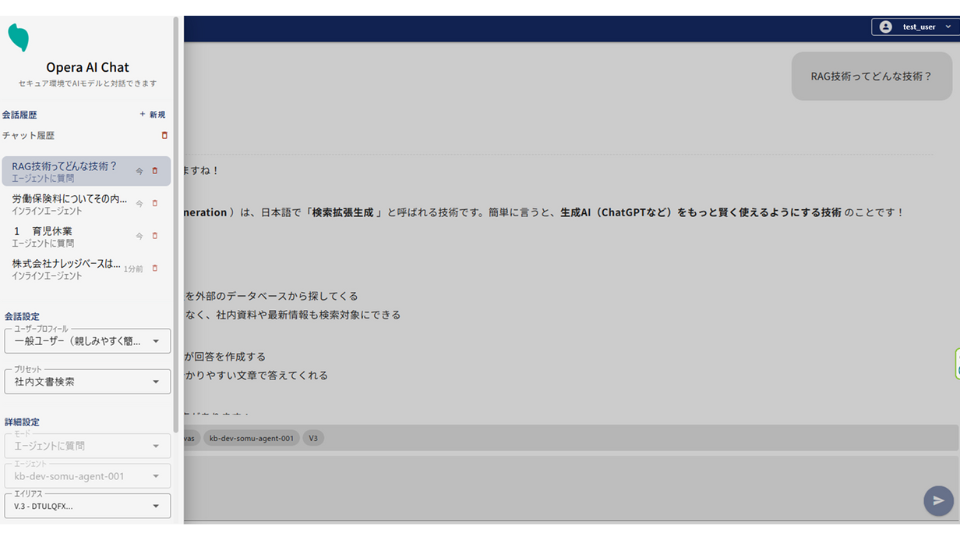Click the Opera AI Chat leaf logo
Viewport: 960px width, 540px height.
pos(18,38)
